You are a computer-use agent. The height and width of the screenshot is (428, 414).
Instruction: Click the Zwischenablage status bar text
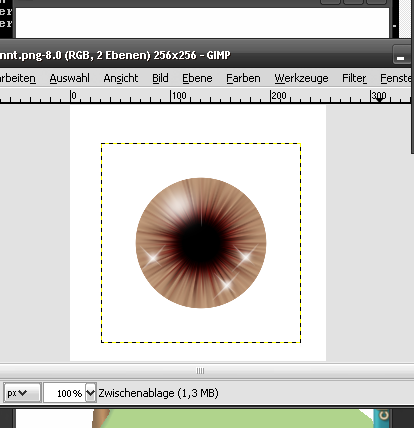158,393
